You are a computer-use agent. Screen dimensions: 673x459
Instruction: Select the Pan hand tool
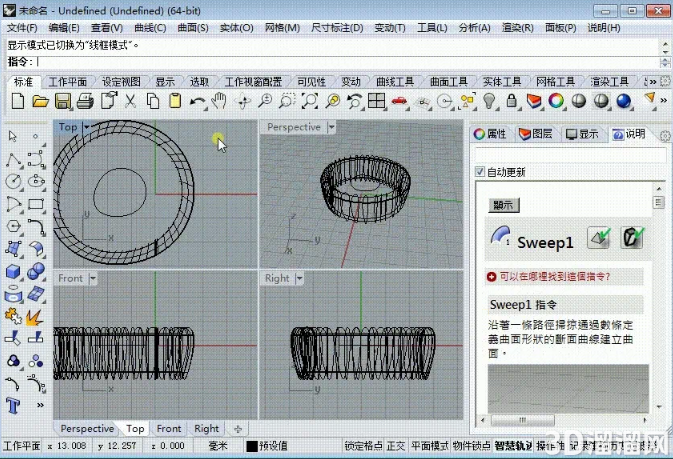pyautogui.click(x=219, y=101)
